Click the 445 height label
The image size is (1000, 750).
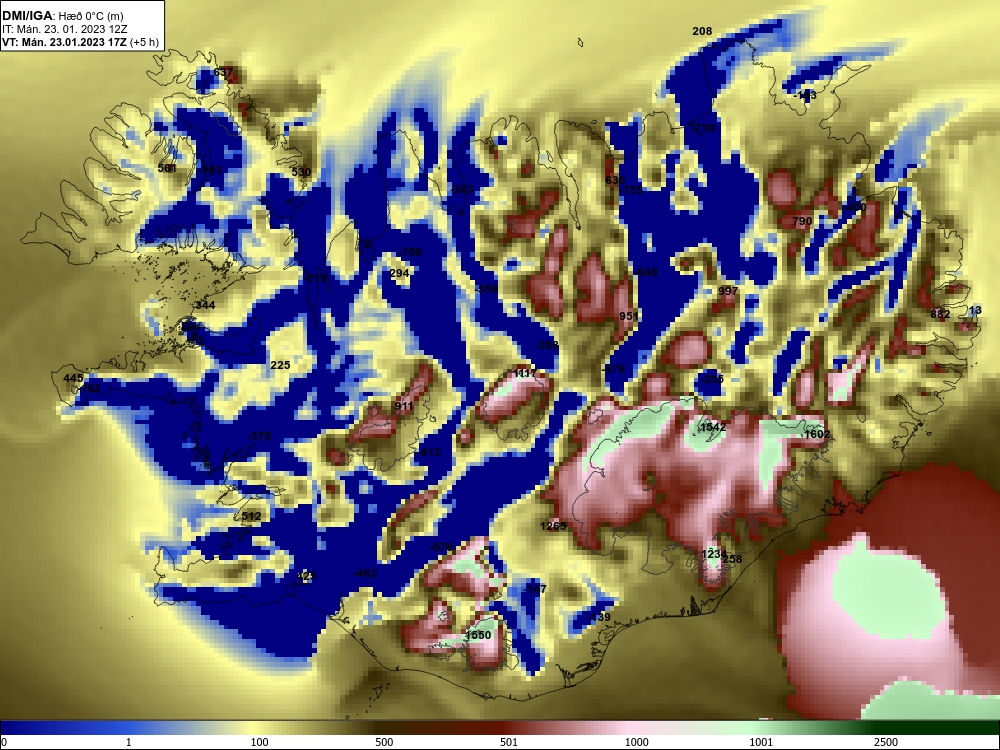[x=73, y=378]
